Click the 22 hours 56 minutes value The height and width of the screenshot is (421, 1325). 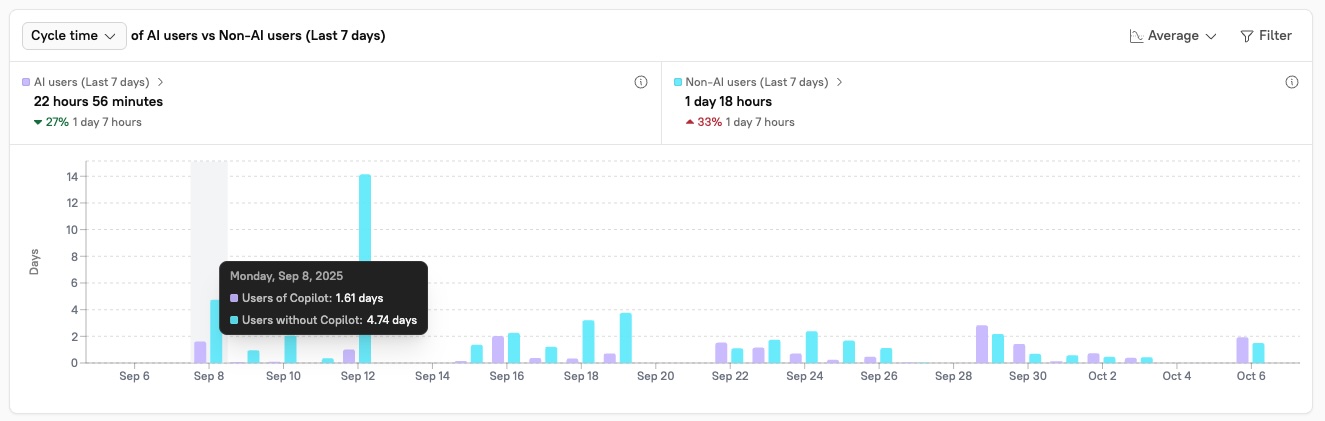coord(98,102)
